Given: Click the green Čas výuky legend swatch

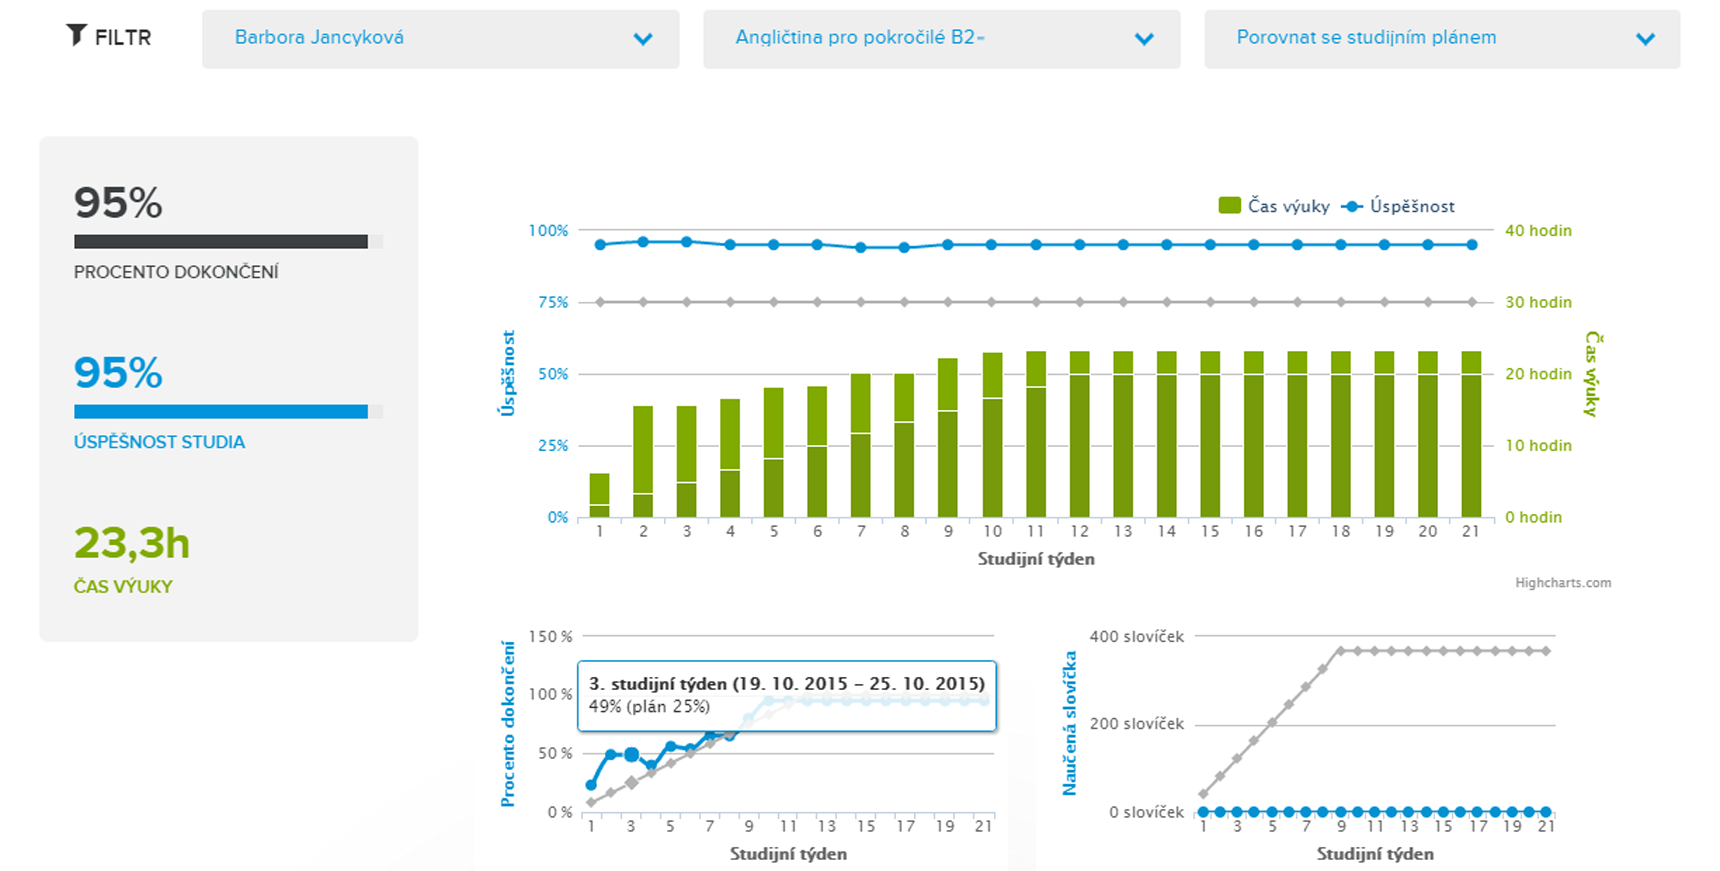Looking at the screenshot, I should [x=1229, y=206].
